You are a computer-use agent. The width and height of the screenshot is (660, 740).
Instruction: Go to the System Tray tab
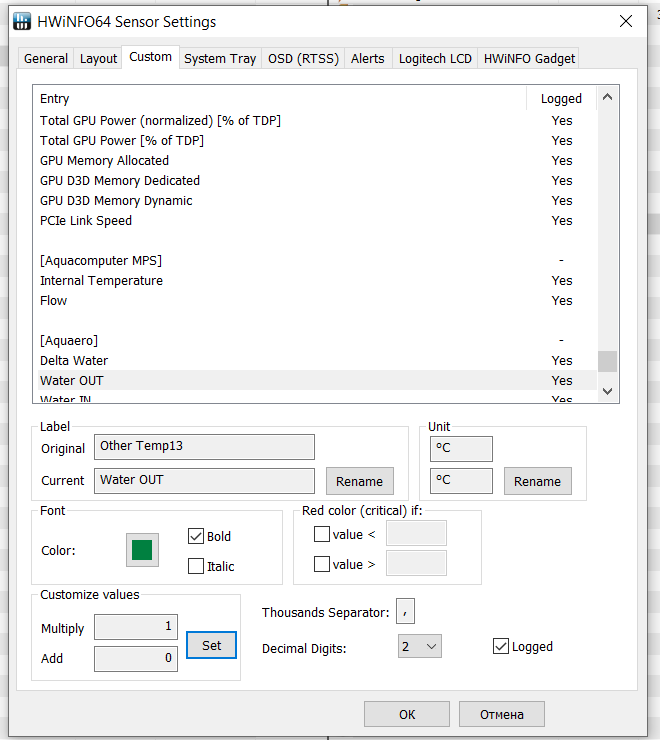point(220,59)
